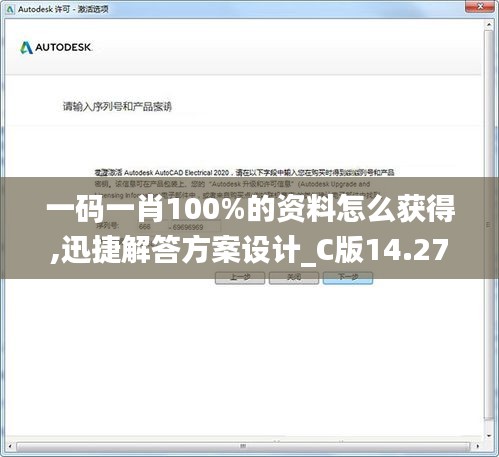Click the horizontal scrollbar left arrow
This screenshot has width=499, height=457.
(10, 446)
